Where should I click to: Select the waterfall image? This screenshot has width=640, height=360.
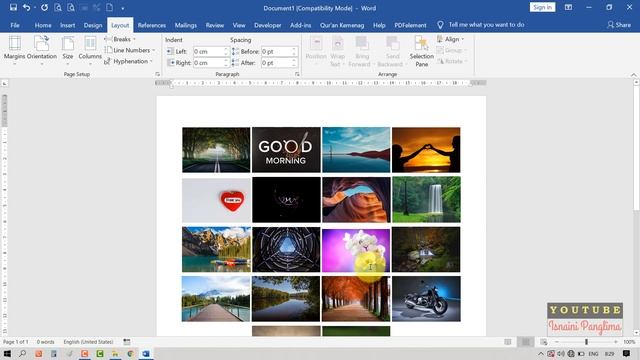tap(426, 200)
